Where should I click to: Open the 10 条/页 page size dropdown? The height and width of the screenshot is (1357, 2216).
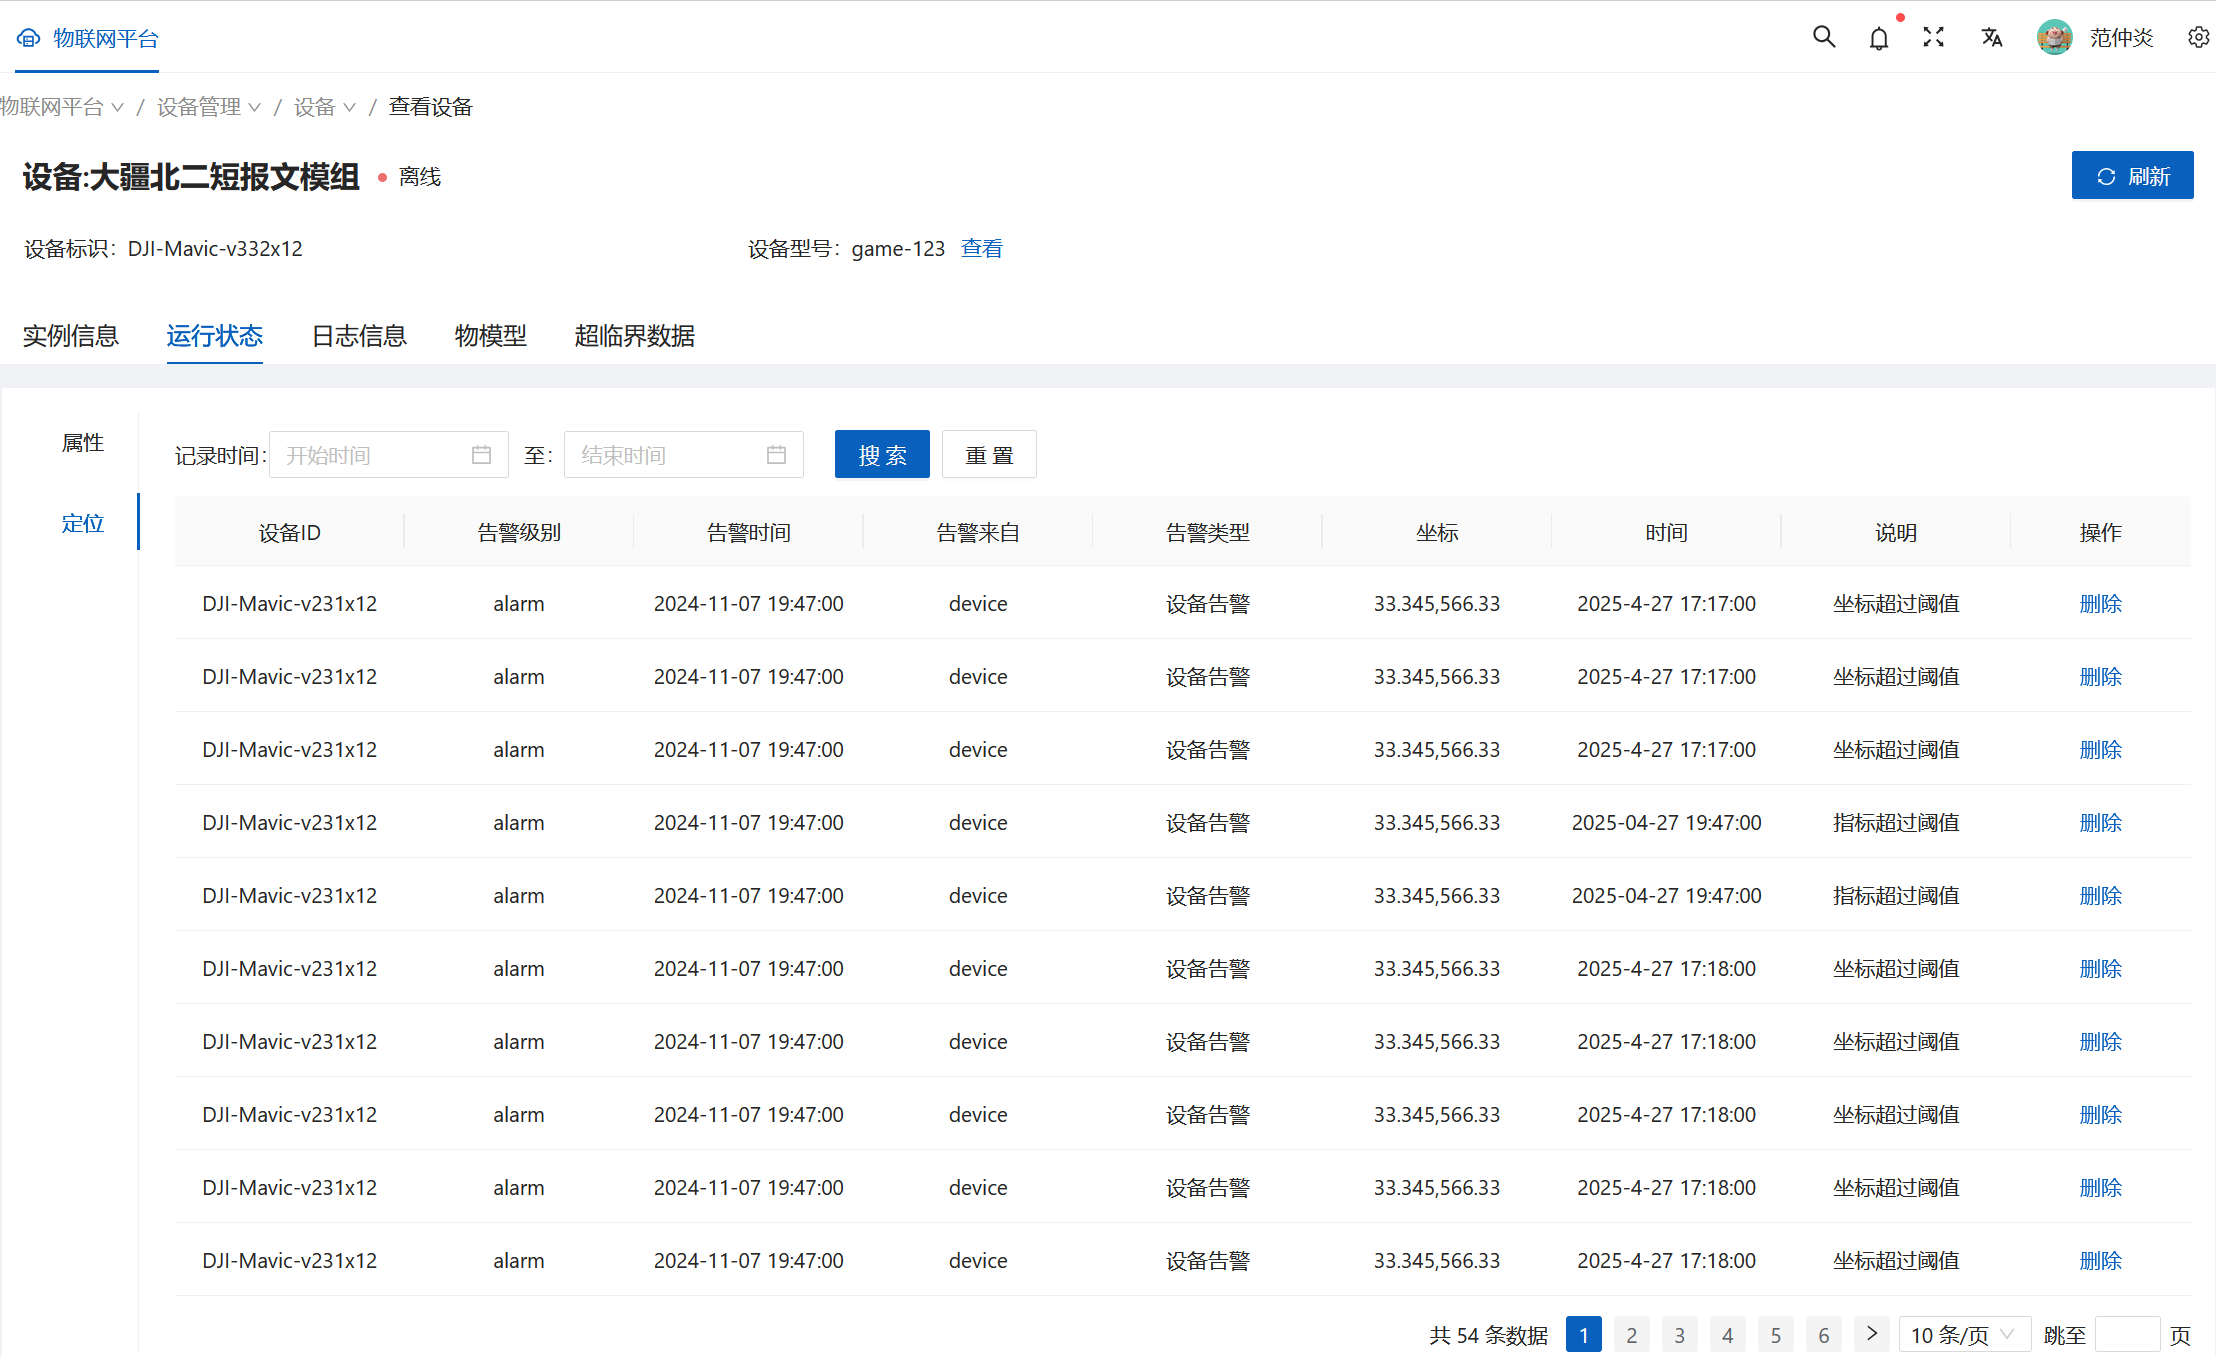1963,1335
